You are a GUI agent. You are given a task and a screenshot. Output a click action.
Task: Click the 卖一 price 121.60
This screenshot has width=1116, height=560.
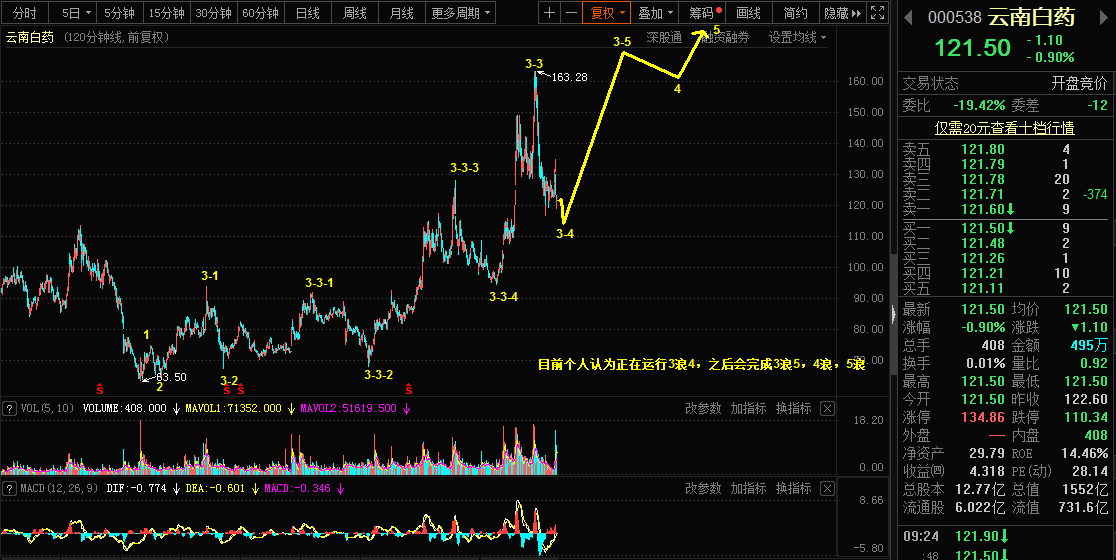pos(983,209)
